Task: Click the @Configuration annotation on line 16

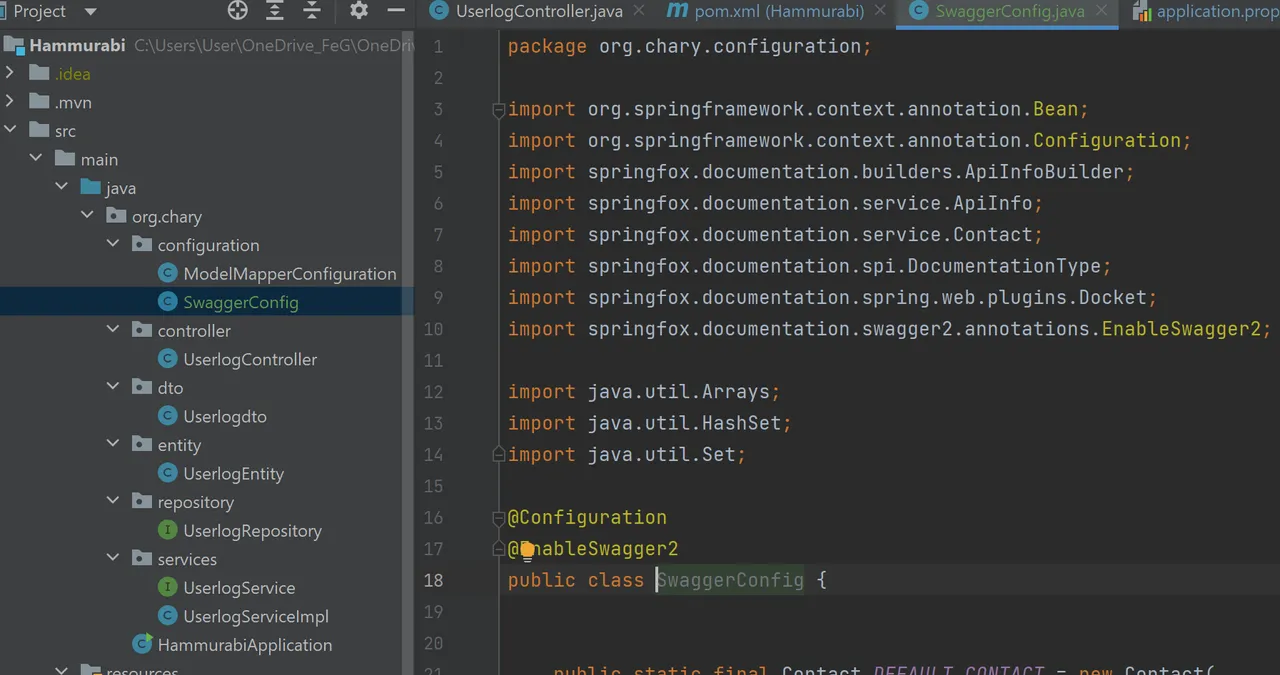Action: pos(587,517)
